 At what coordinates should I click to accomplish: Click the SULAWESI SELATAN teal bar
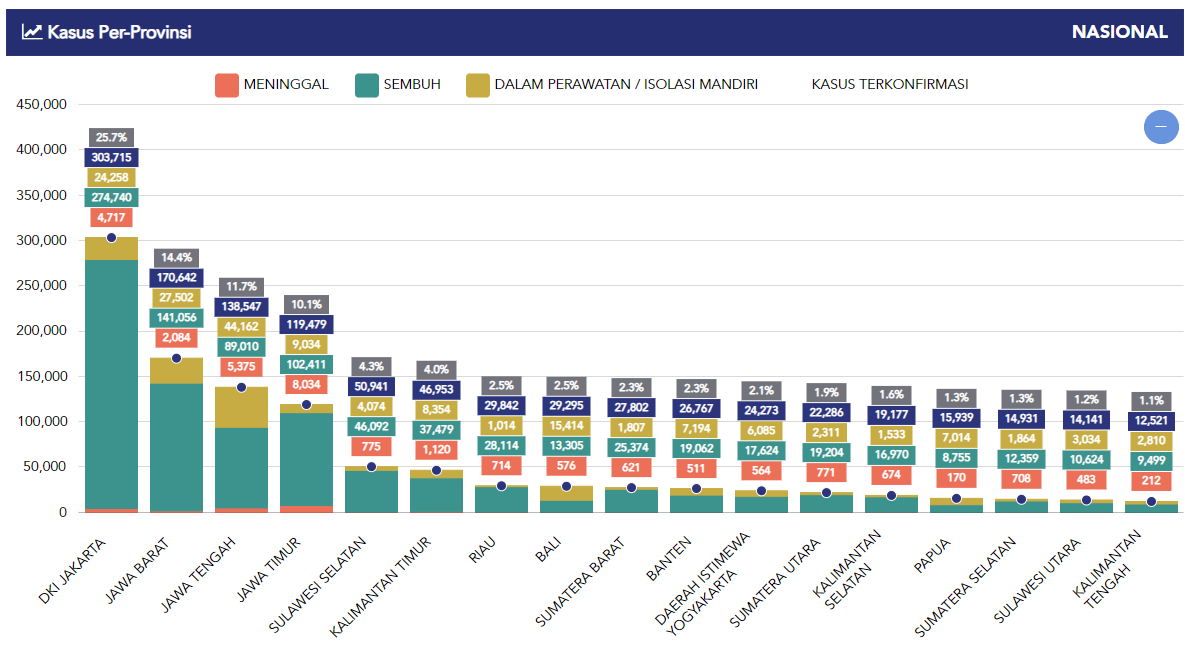pos(372,491)
